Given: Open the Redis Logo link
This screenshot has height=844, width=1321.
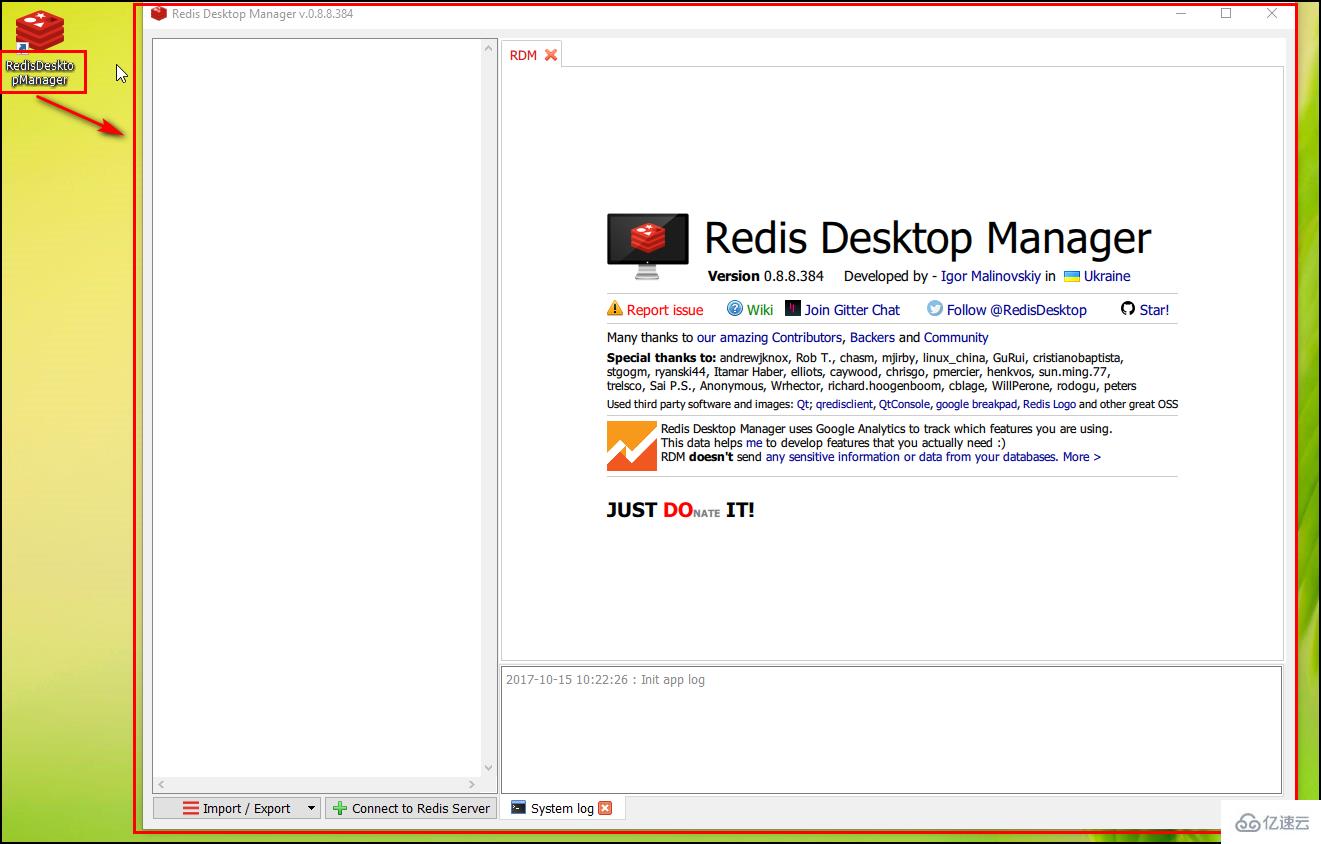Looking at the screenshot, I should (1049, 405).
